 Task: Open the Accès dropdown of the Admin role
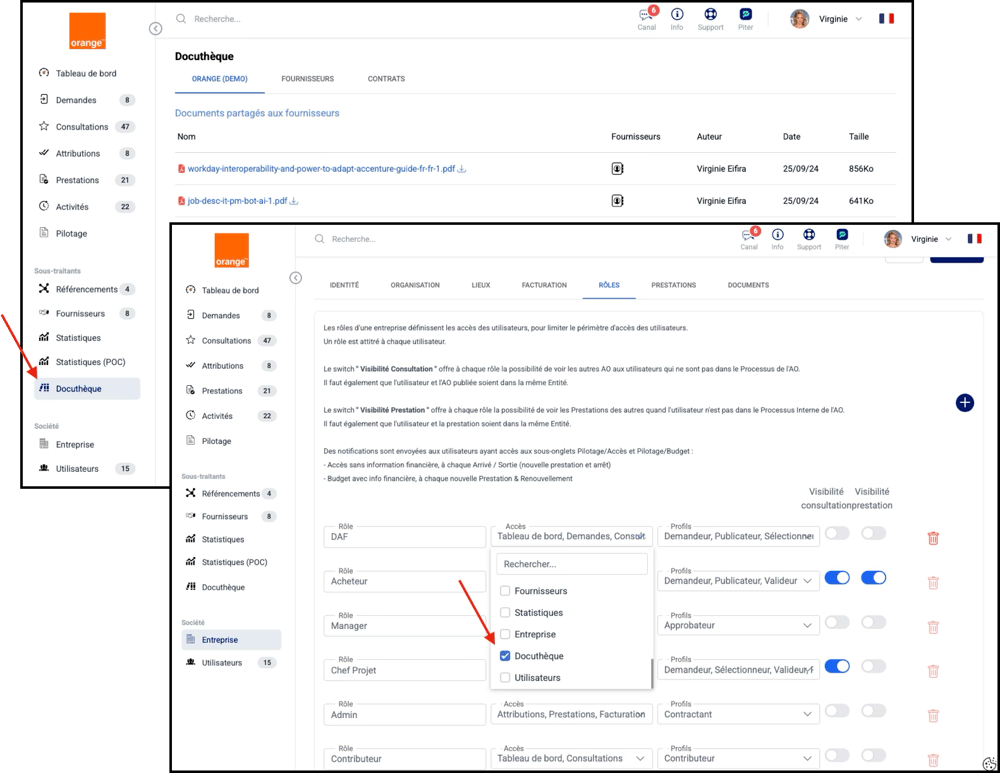point(571,714)
